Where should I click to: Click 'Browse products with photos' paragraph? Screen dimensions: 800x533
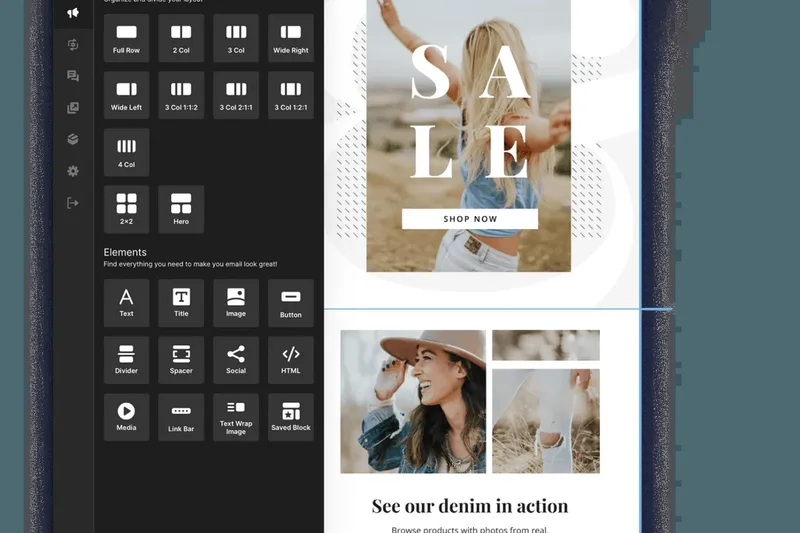pos(470,529)
